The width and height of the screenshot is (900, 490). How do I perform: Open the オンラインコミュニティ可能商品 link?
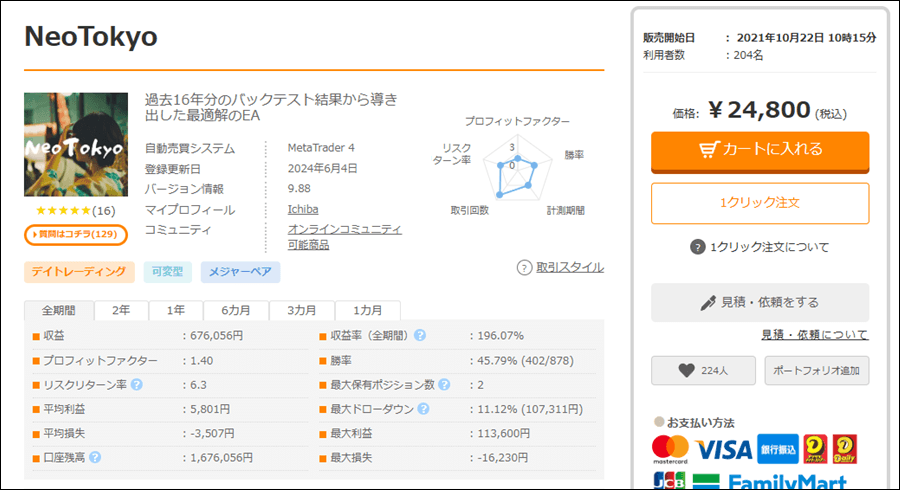click(344, 237)
